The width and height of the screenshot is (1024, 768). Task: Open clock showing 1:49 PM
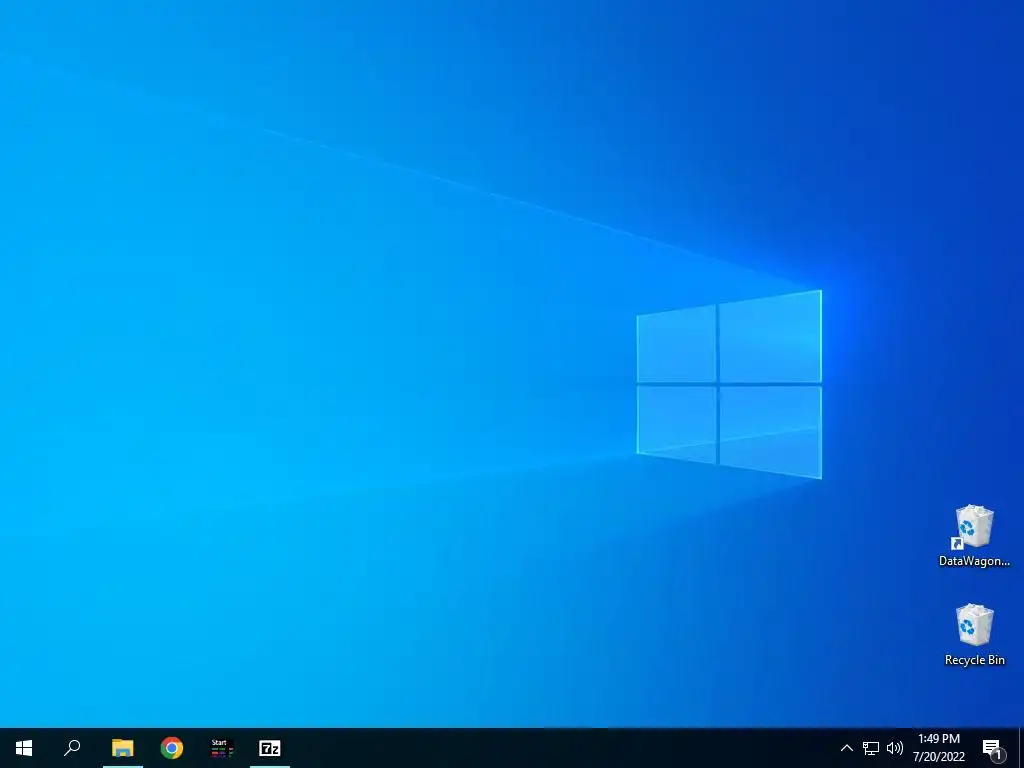pyautogui.click(x=938, y=748)
